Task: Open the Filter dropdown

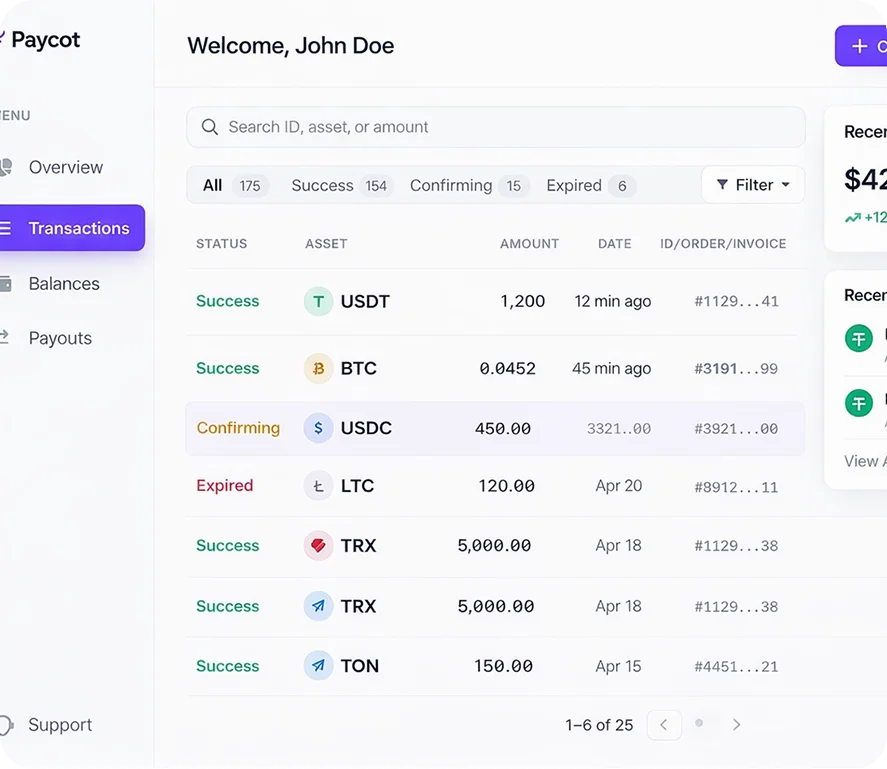Action: pyautogui.click(x=753, y=185)
